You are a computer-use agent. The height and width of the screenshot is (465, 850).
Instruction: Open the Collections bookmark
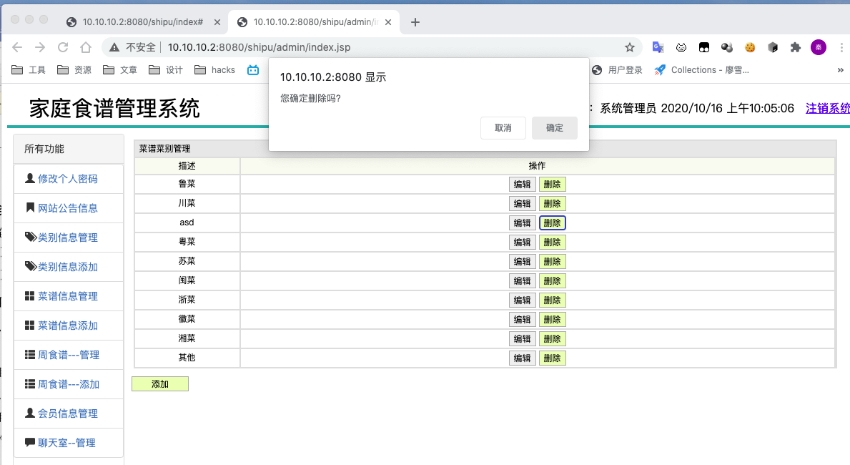coord(702,70)
